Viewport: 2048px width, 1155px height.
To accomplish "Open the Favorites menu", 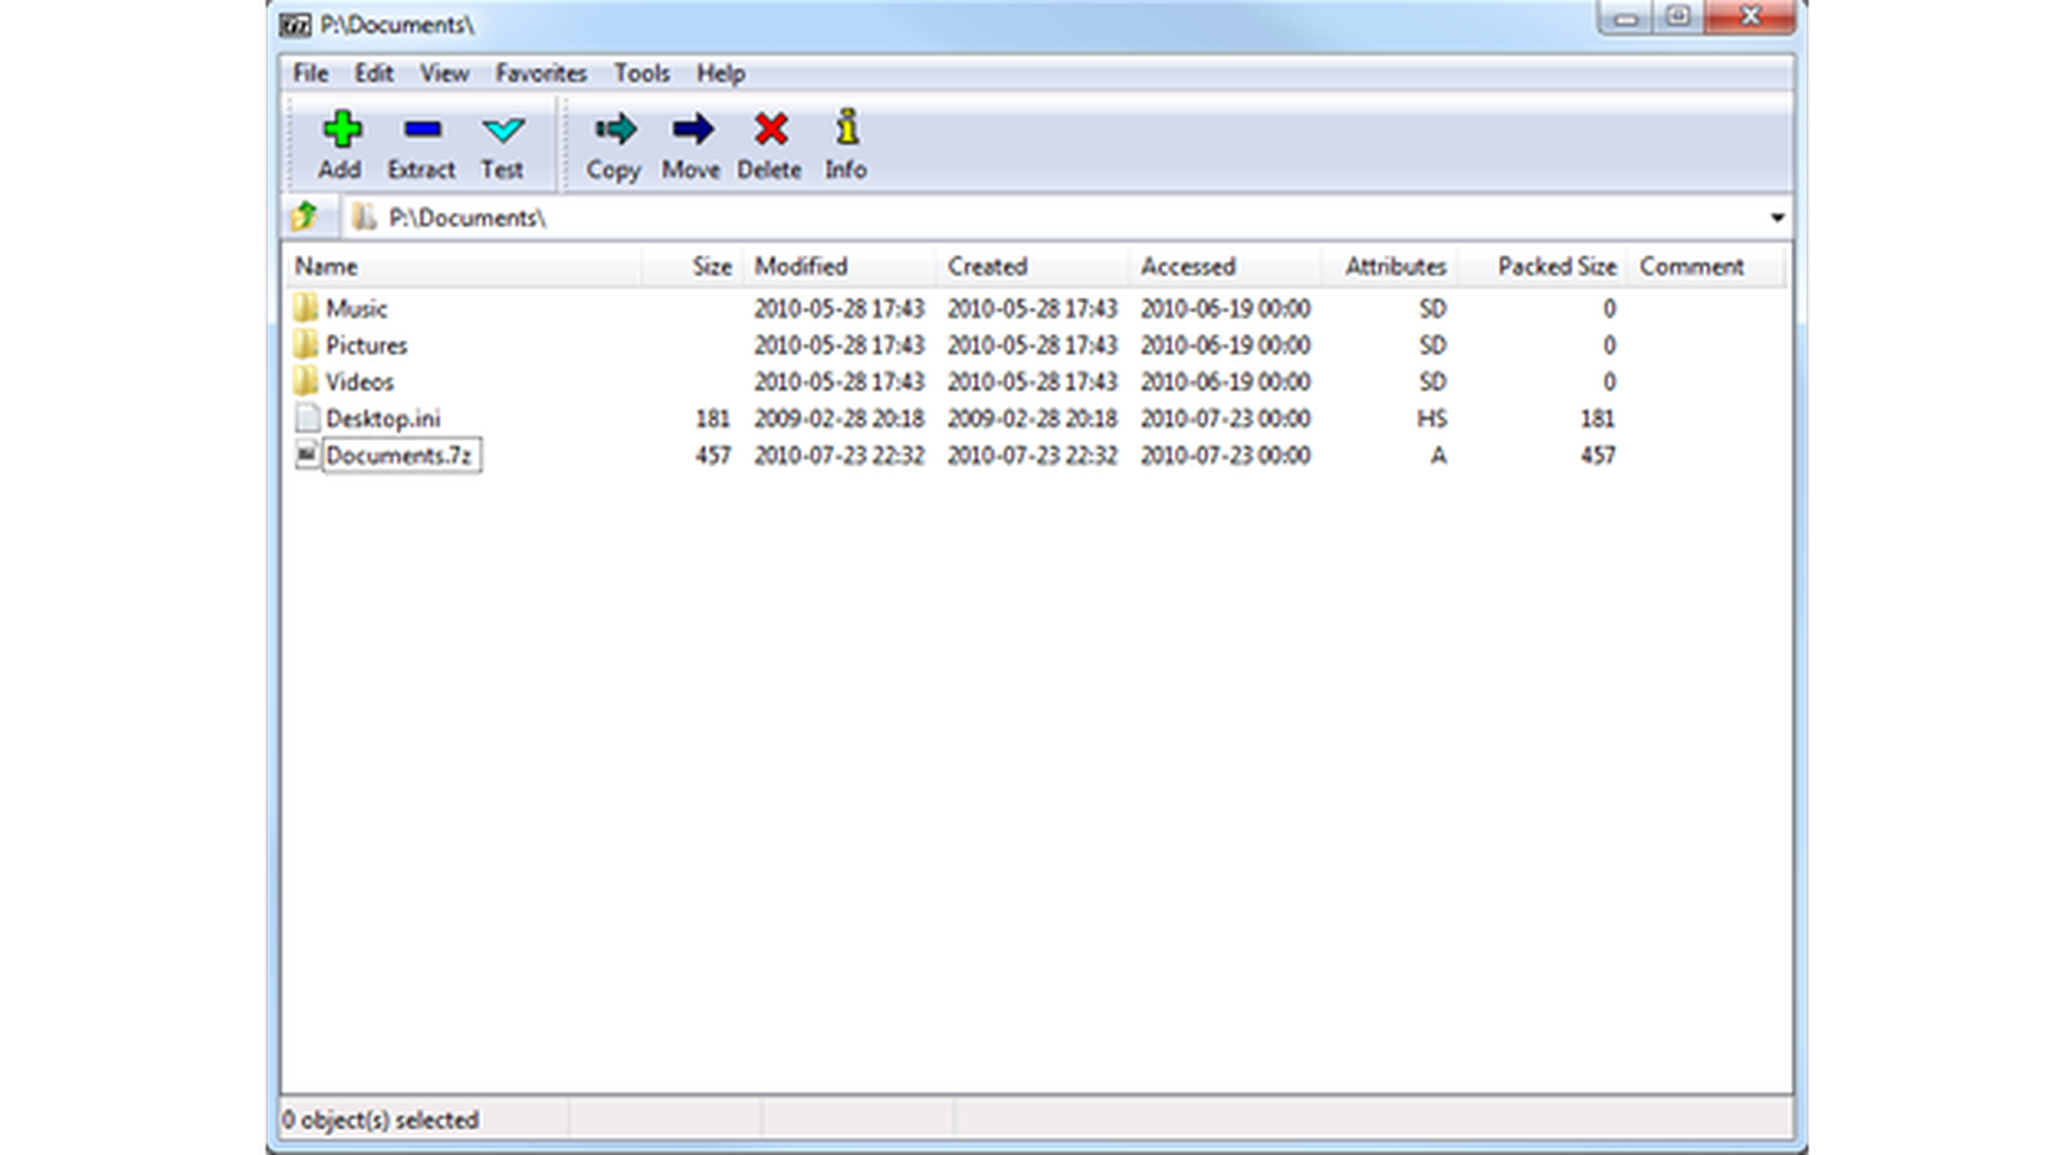I will tap(541, 73).
